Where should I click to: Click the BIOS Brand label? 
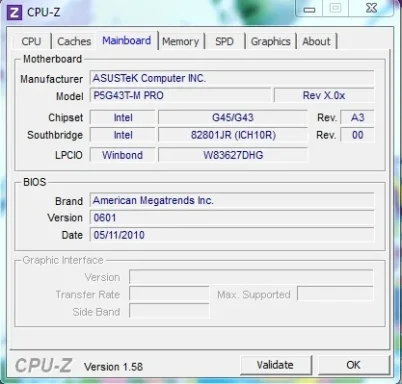click(69, 201)
